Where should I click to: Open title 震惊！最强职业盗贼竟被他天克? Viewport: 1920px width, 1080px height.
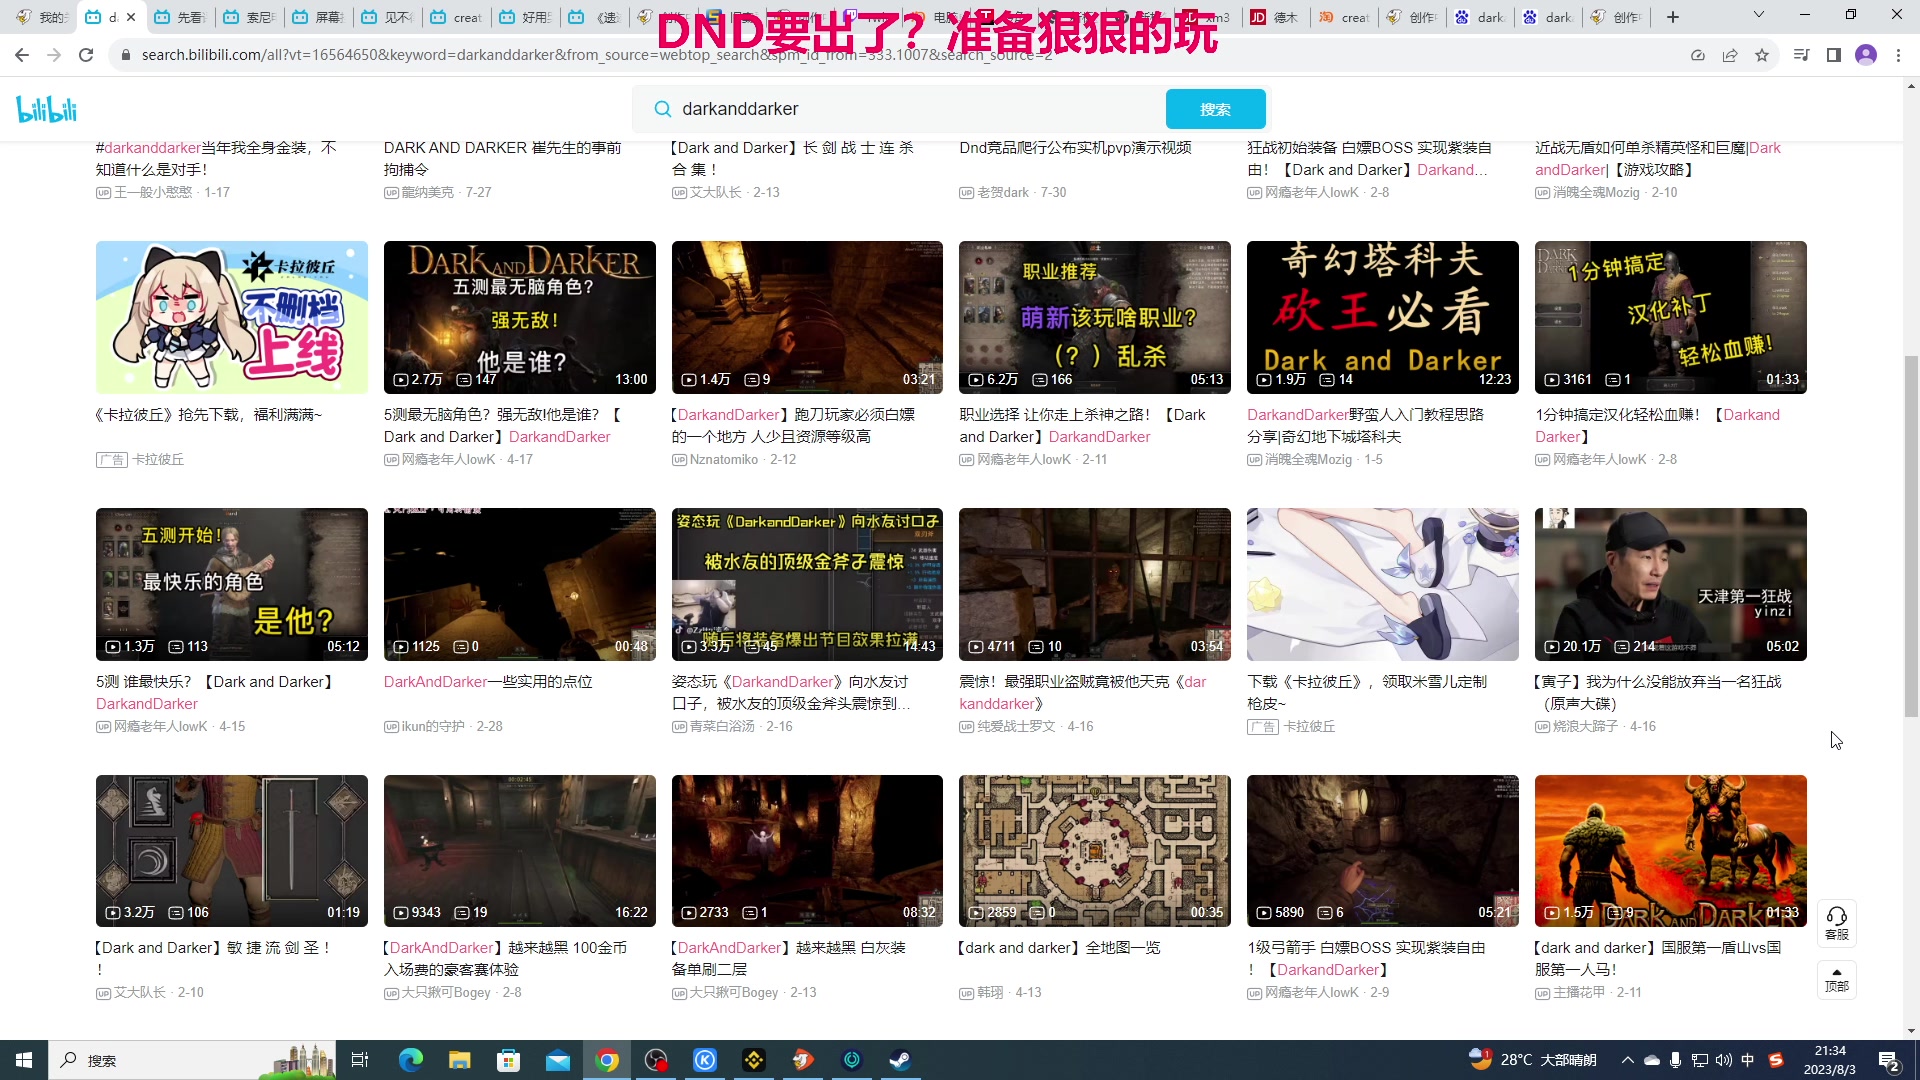click(1083, 692)
